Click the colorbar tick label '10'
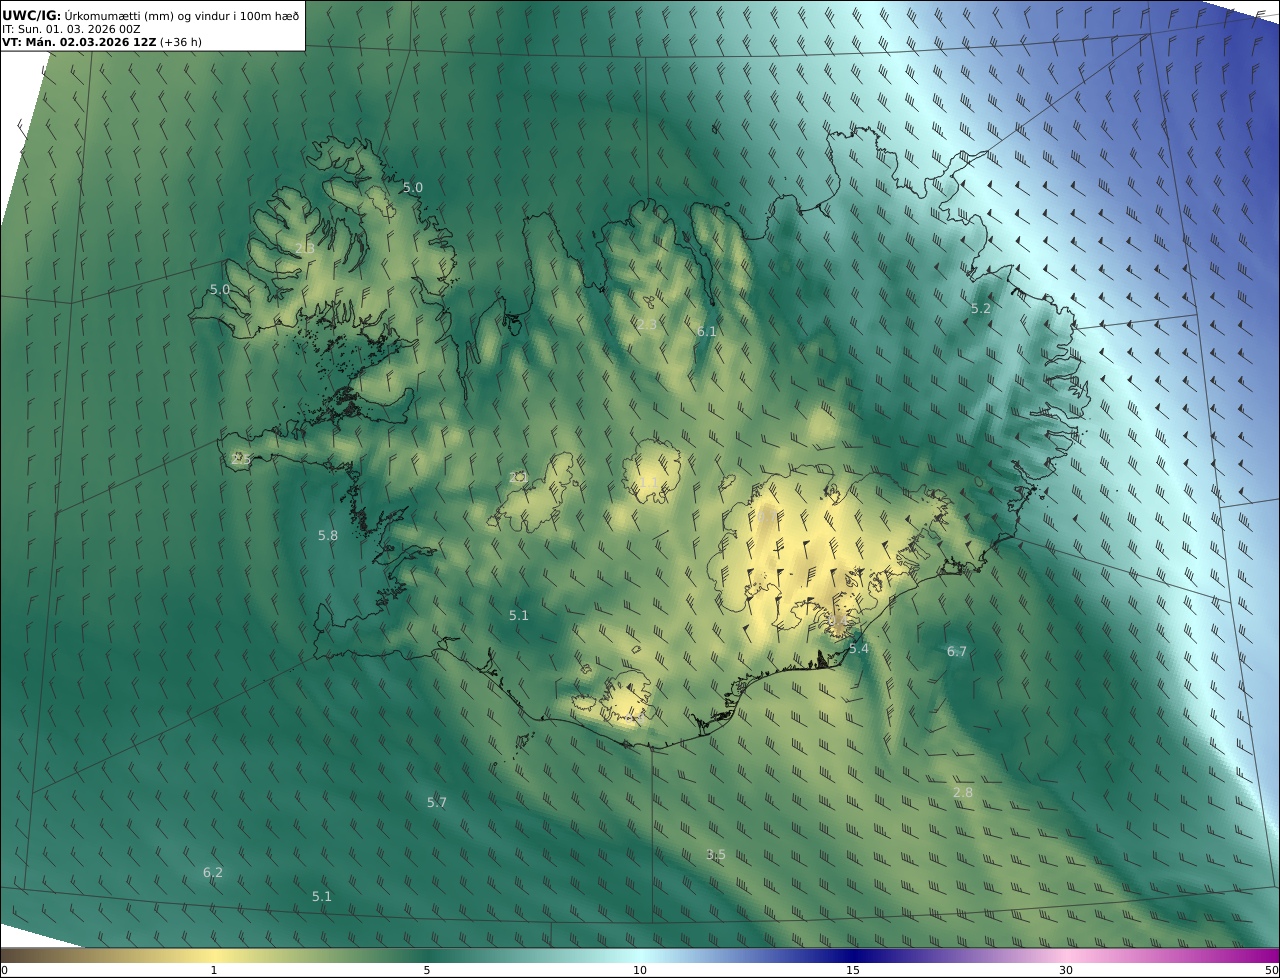Image resolution: width=1280 pixels, height=978 pixels. click(640, 970)
